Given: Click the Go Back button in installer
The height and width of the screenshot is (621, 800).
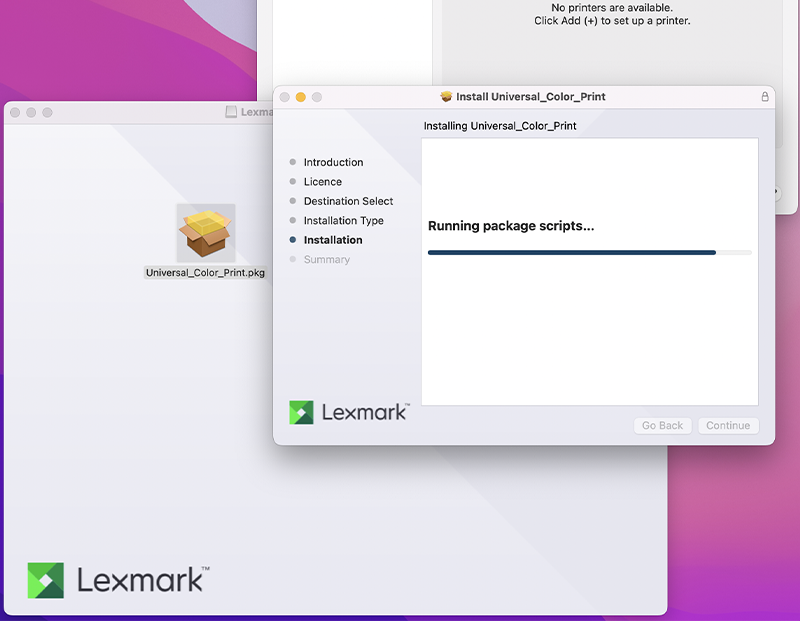Looking at the screenshot, I should tap(662, 426).
